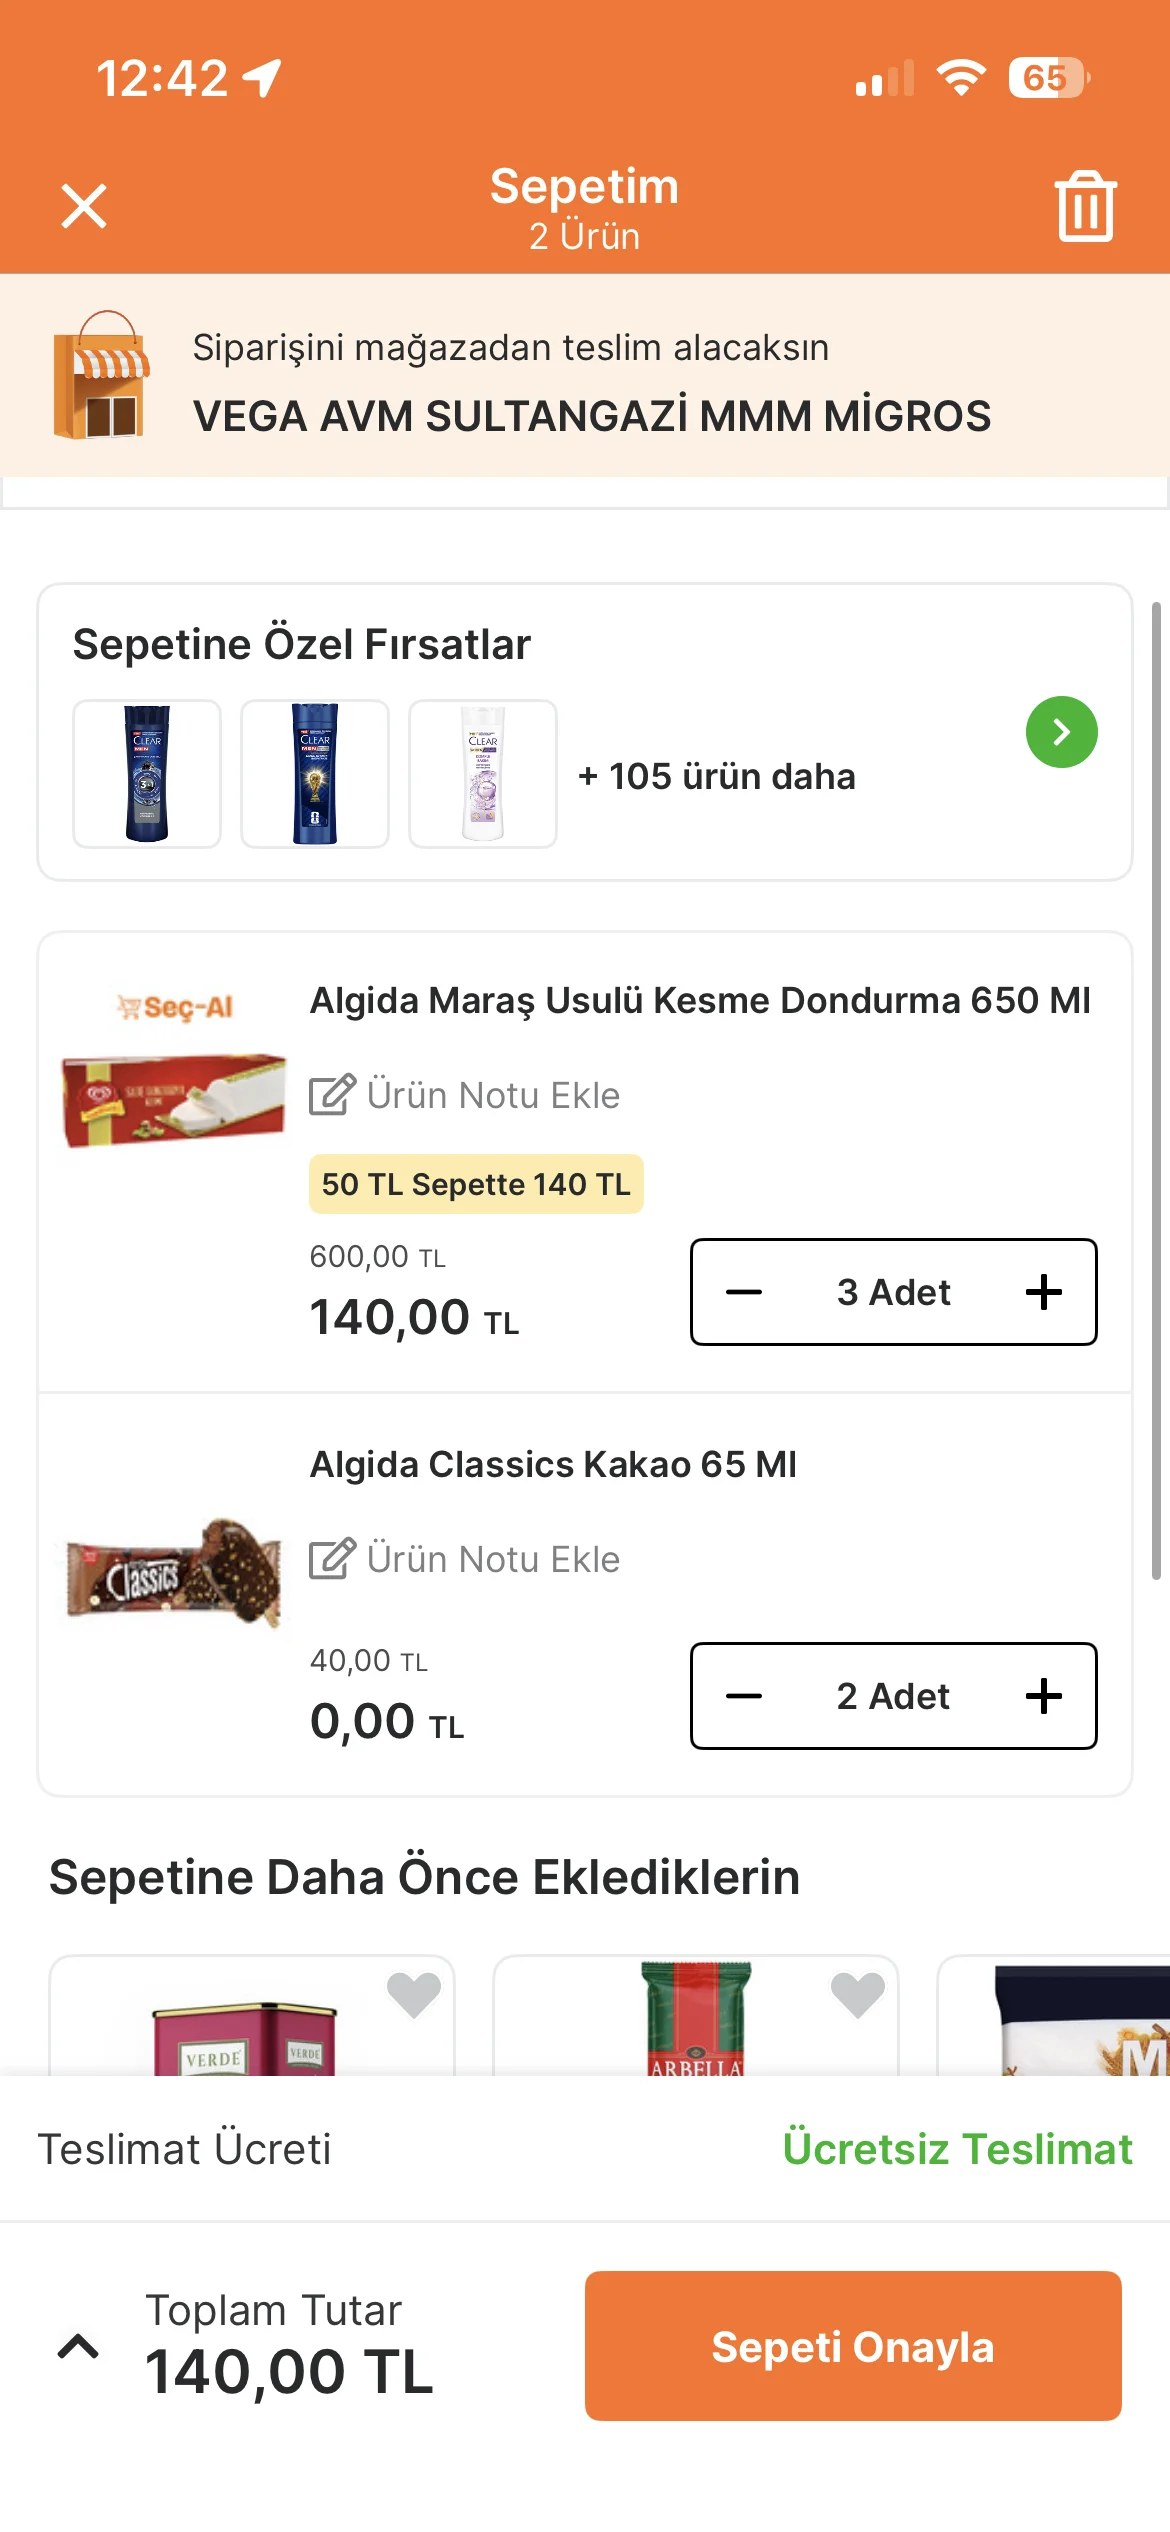This screenshot has width=1170, height=2532.
Task: Close the Sepetim cart screen
Action: (x=84, y=207)
